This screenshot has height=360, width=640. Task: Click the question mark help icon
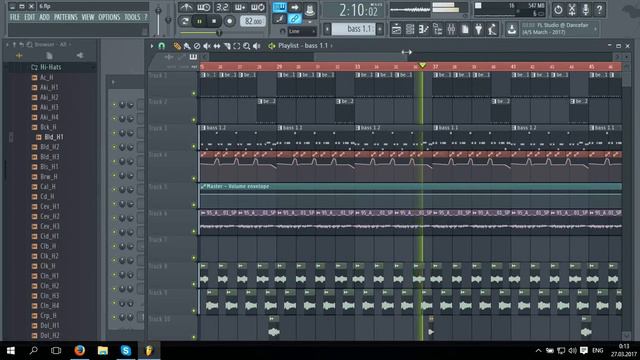pyautogui.click(x=599, y=9)
